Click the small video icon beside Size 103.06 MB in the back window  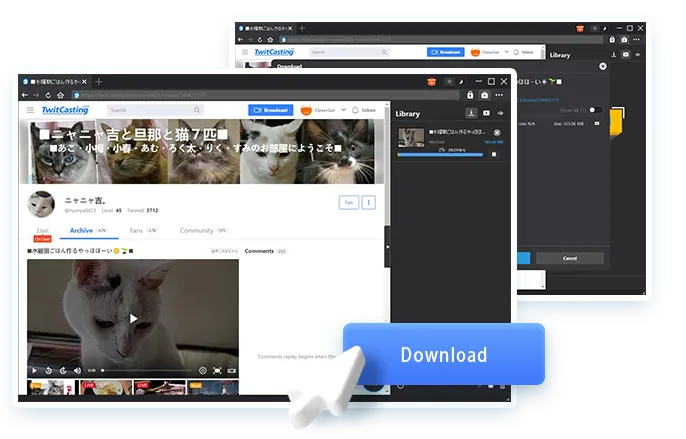point(597,123)
